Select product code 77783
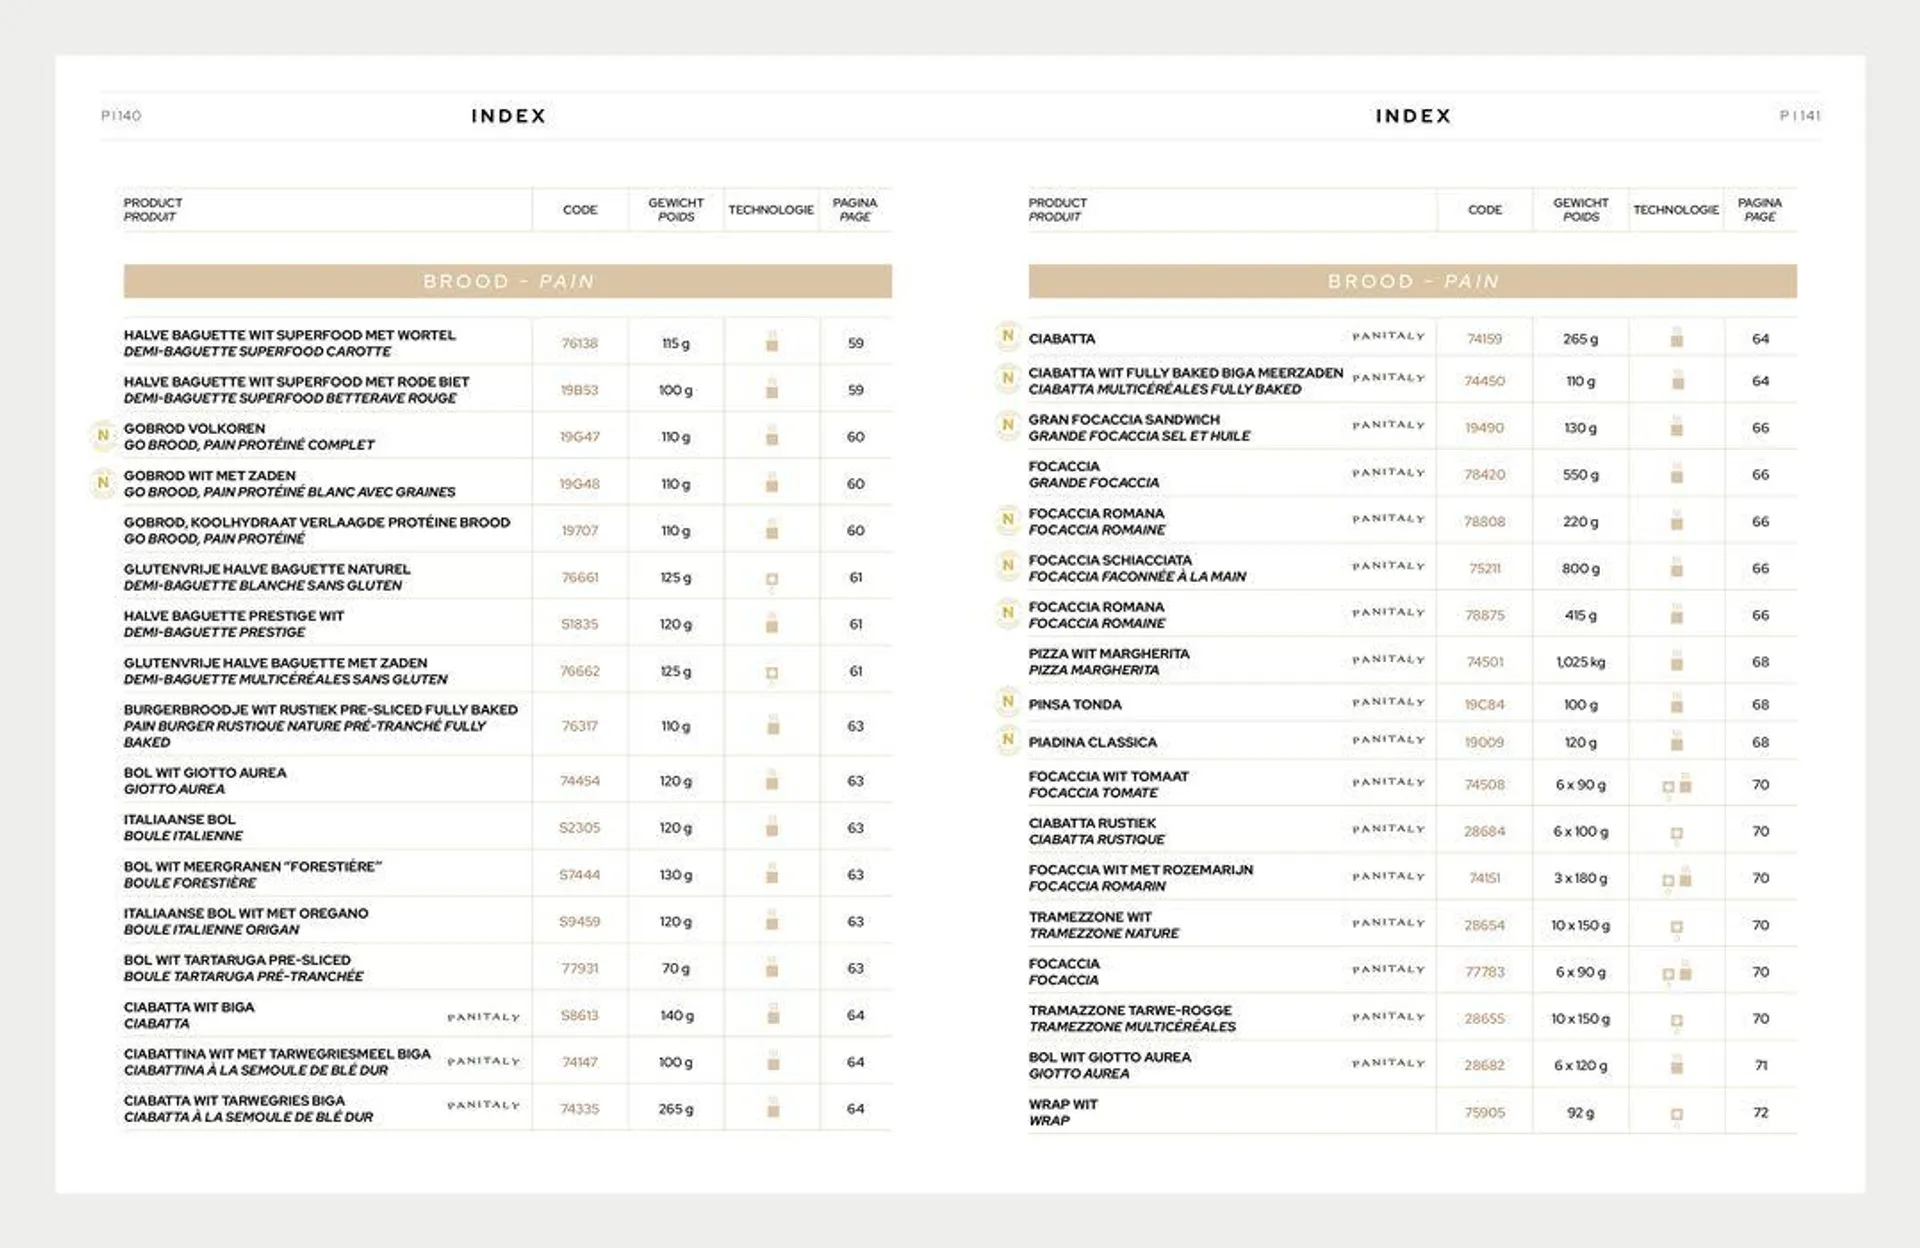 [1485, 972]
